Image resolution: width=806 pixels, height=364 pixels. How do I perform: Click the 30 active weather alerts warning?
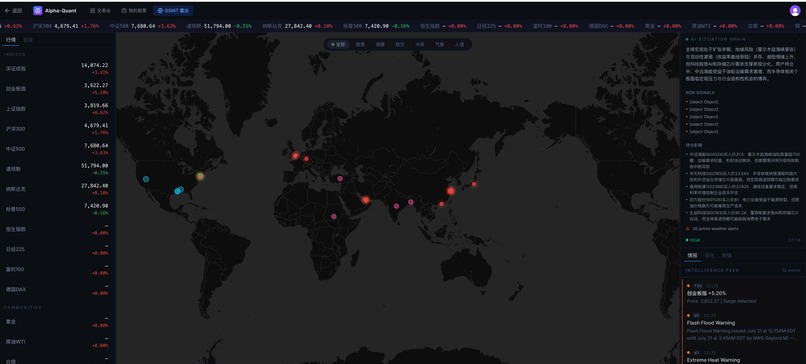click(712, 228)
